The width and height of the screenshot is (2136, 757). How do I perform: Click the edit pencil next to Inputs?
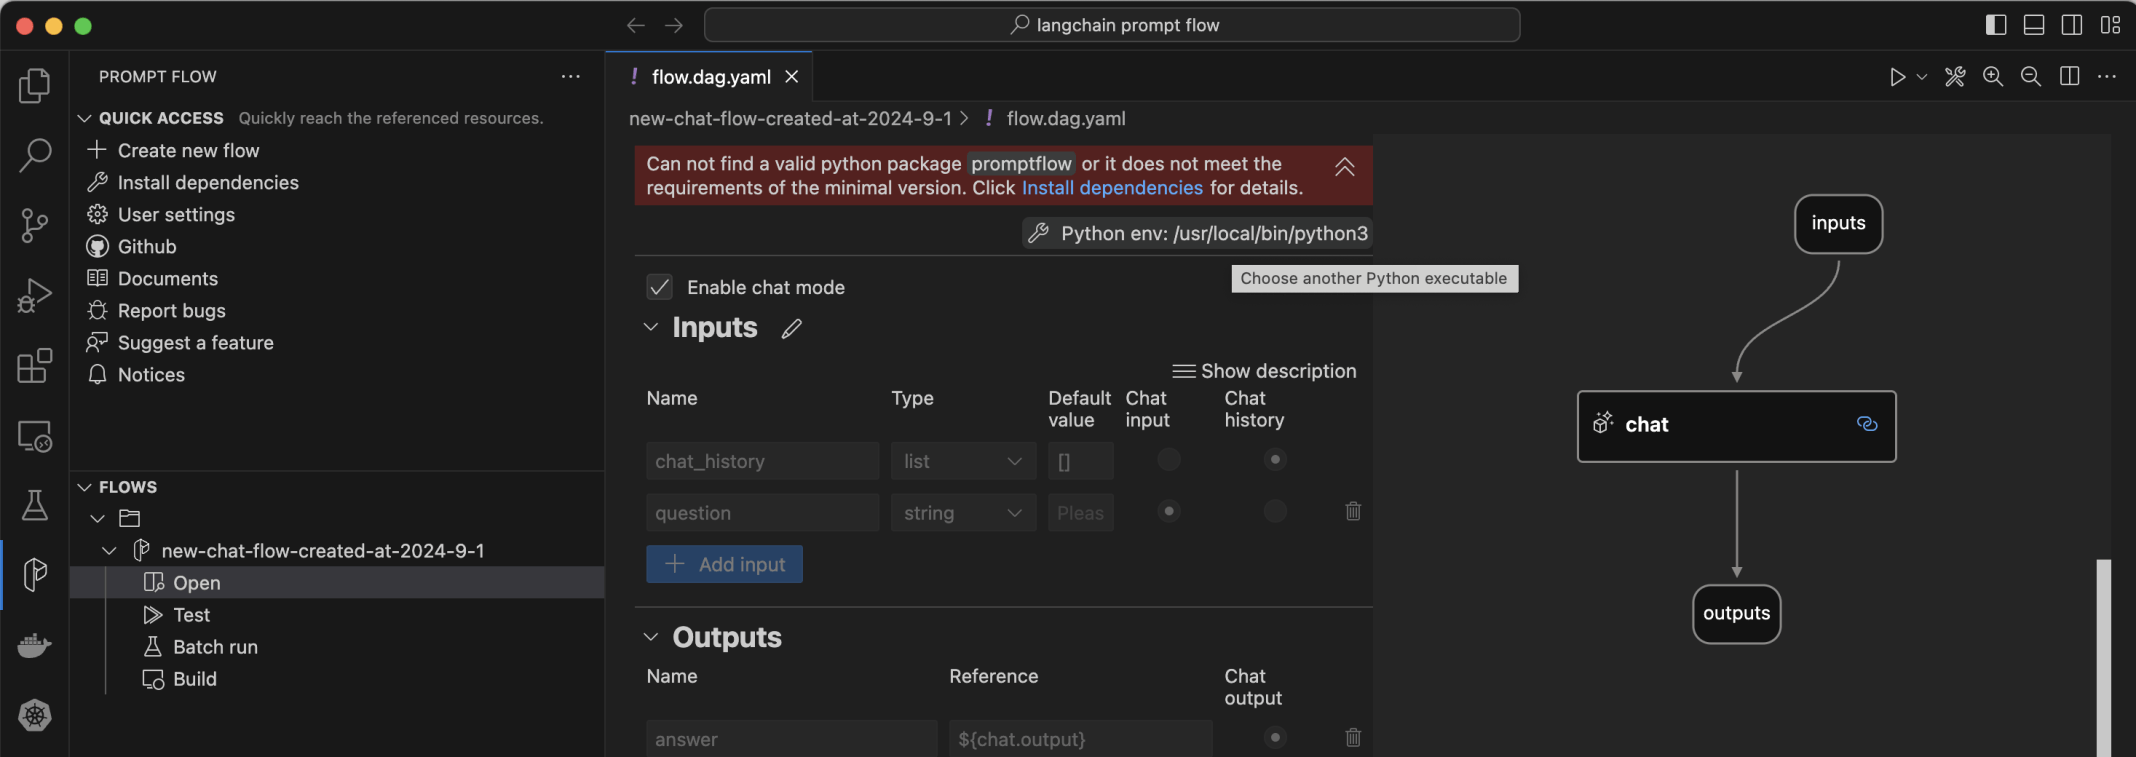click(792, 329)
